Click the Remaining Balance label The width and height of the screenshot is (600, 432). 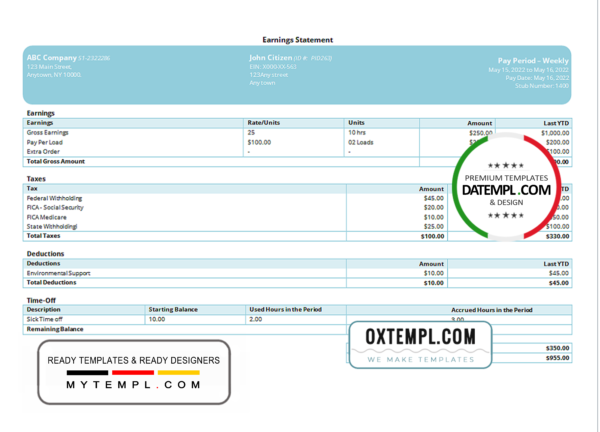coord(55,329)
